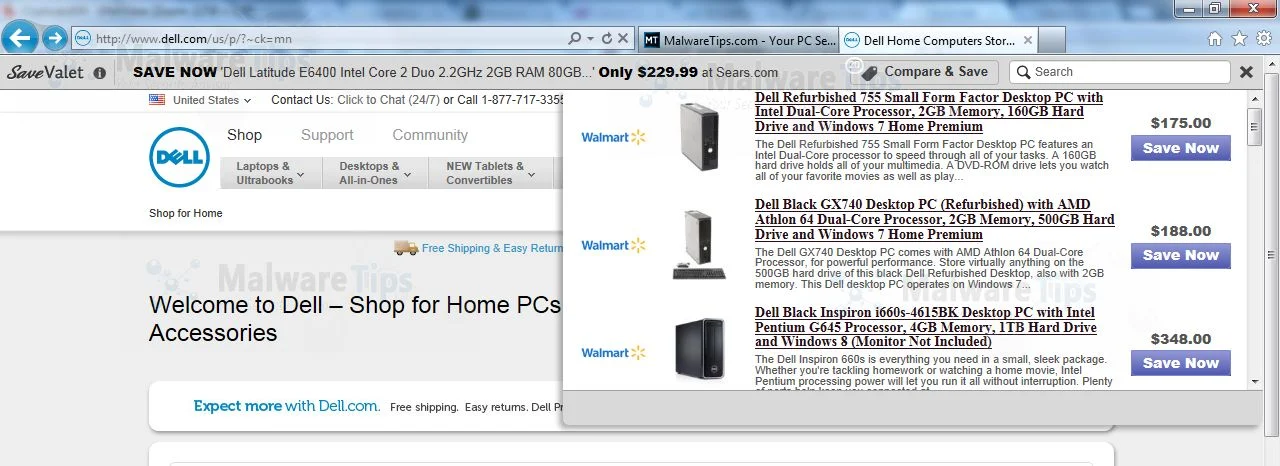Click Free Shipping & Easy Returns link

point(493,248)
